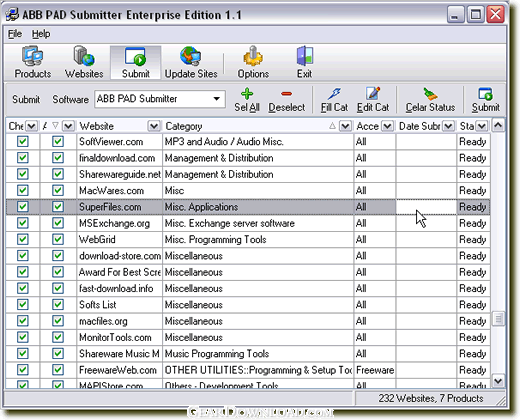
Task: Open the Che column filter dropdown
Action: (x=31, y=126)
